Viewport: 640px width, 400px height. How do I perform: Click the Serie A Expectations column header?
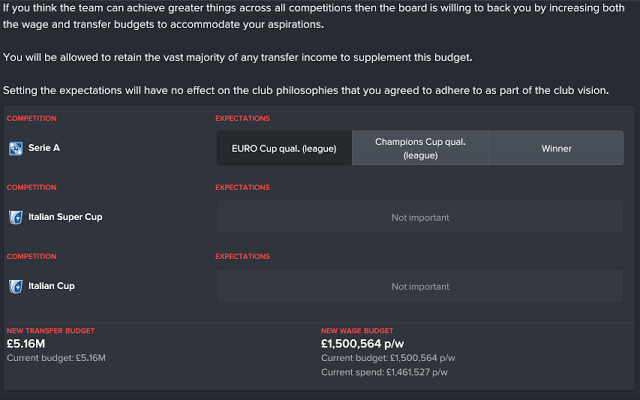click(x=242, y=118)
